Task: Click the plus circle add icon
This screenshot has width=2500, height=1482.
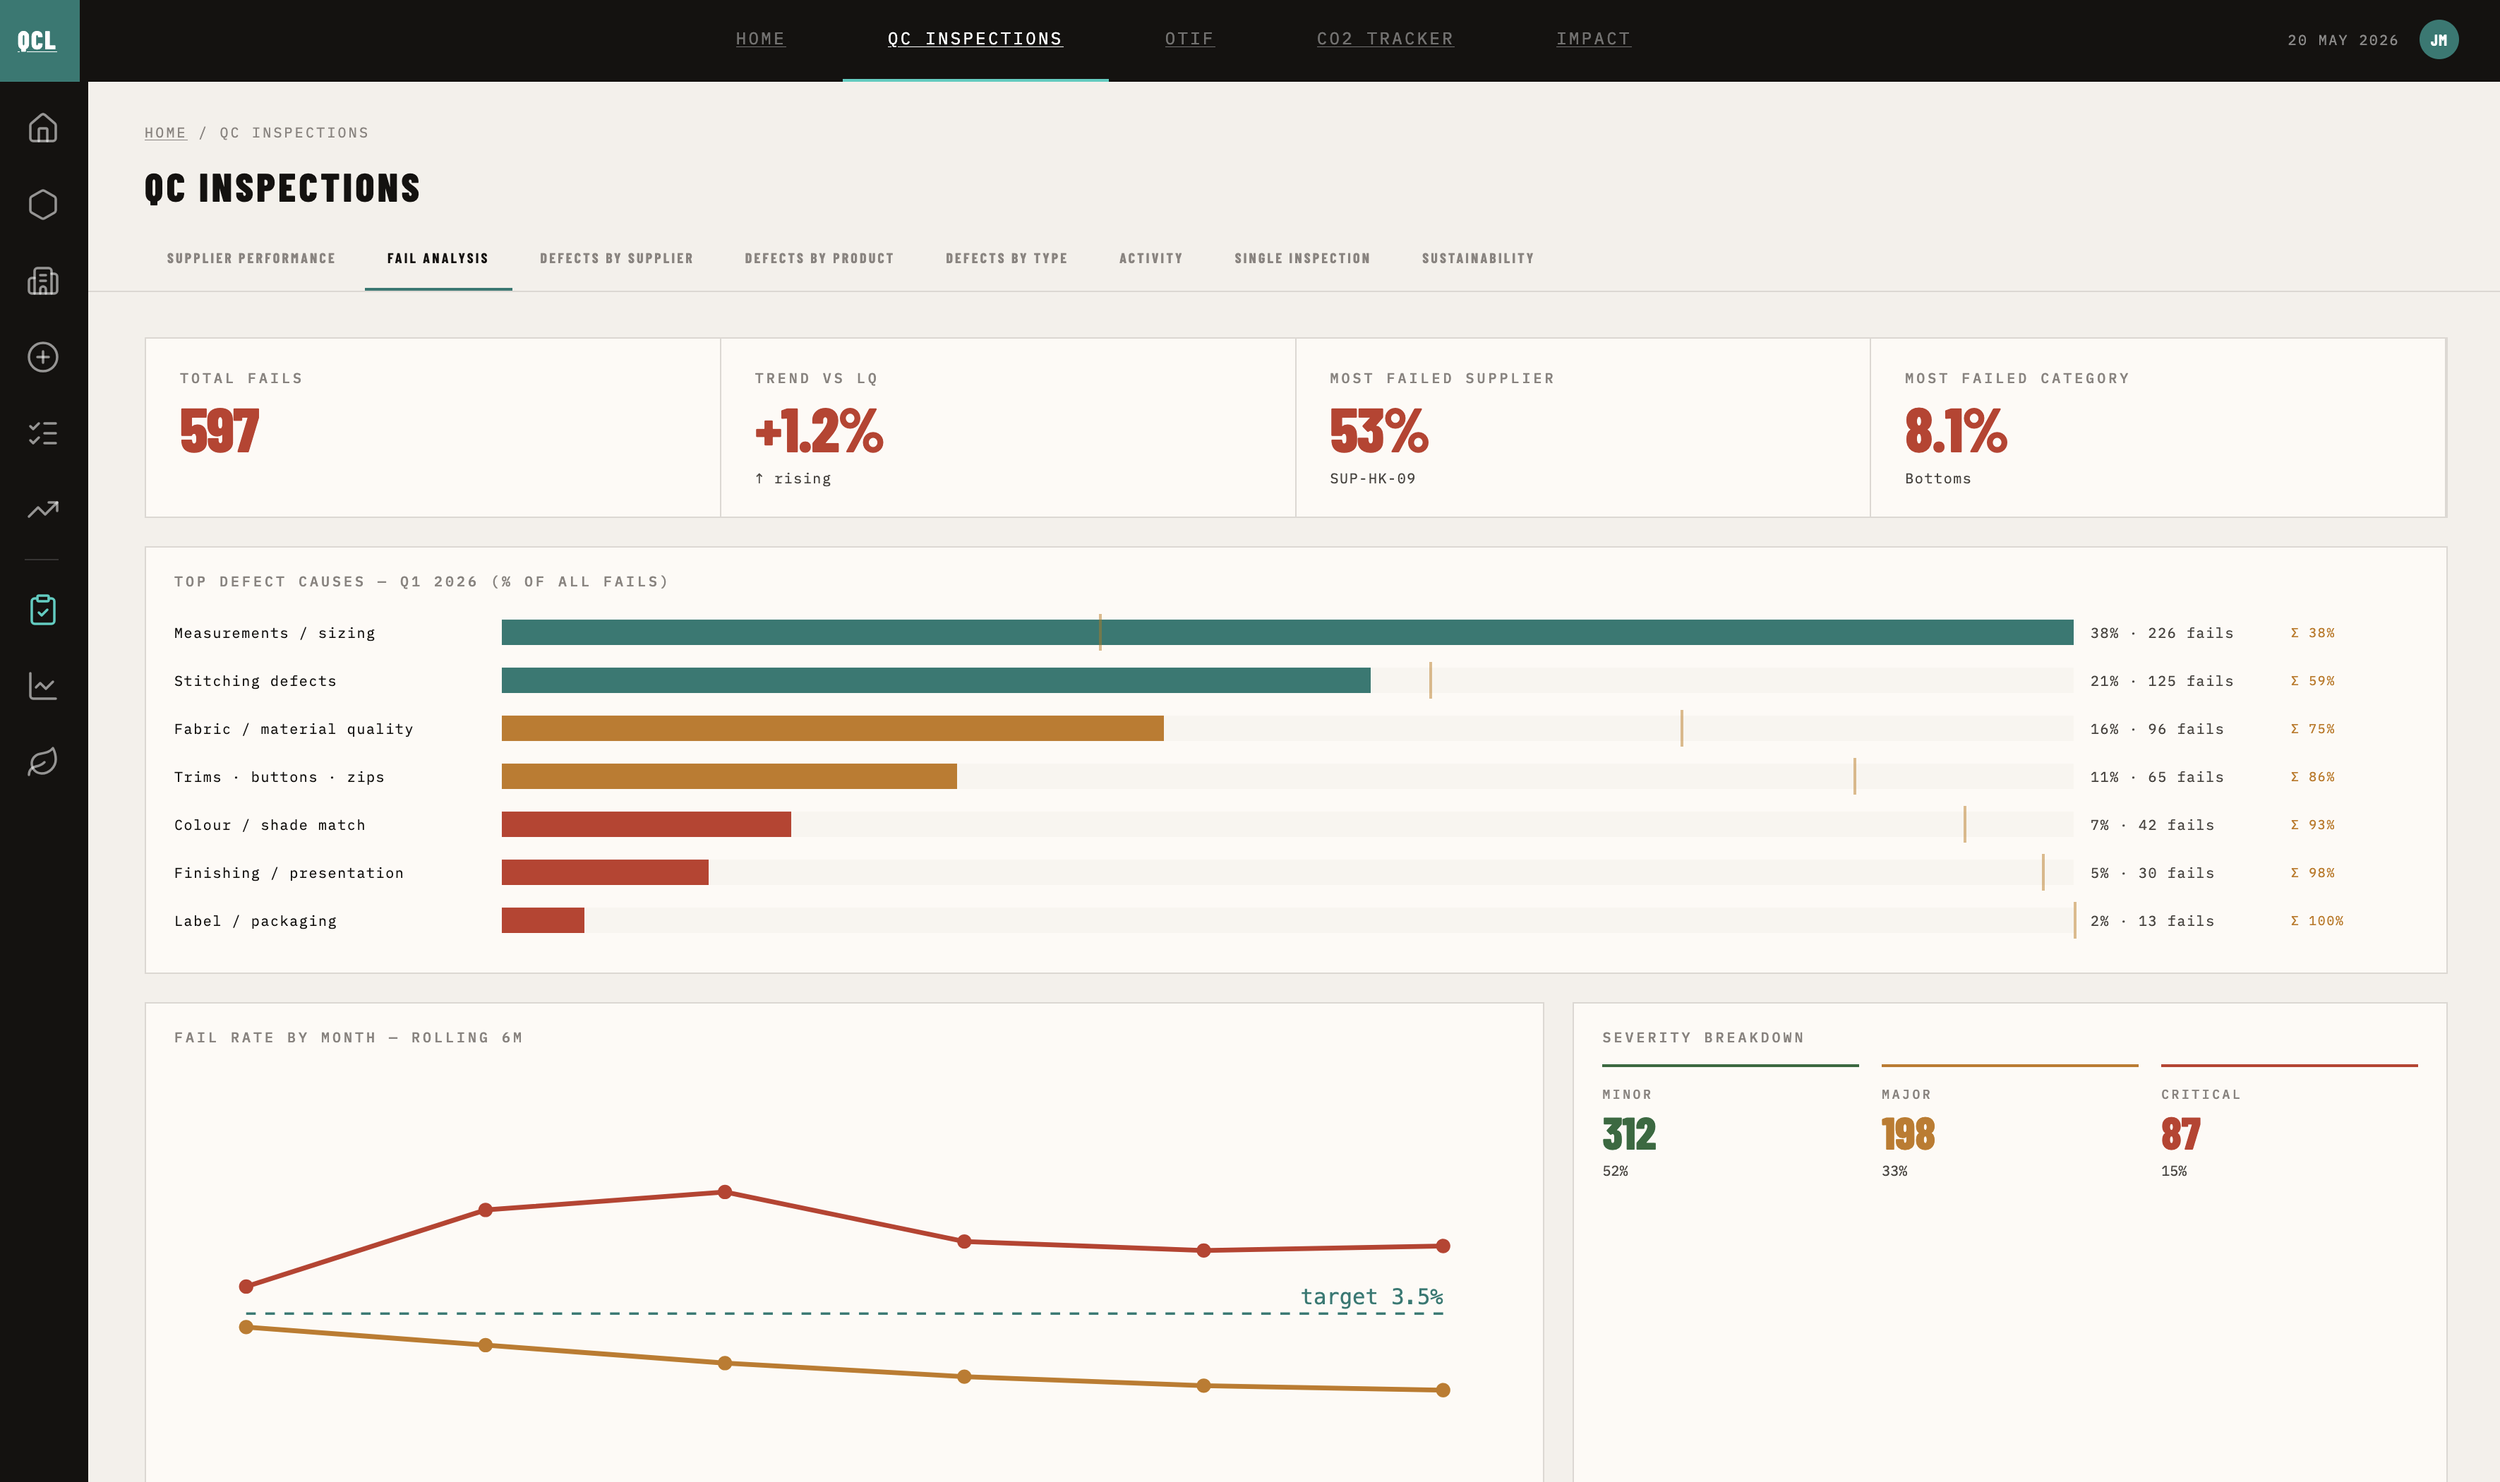Action: pyautogui.click(x=43, y=357)
